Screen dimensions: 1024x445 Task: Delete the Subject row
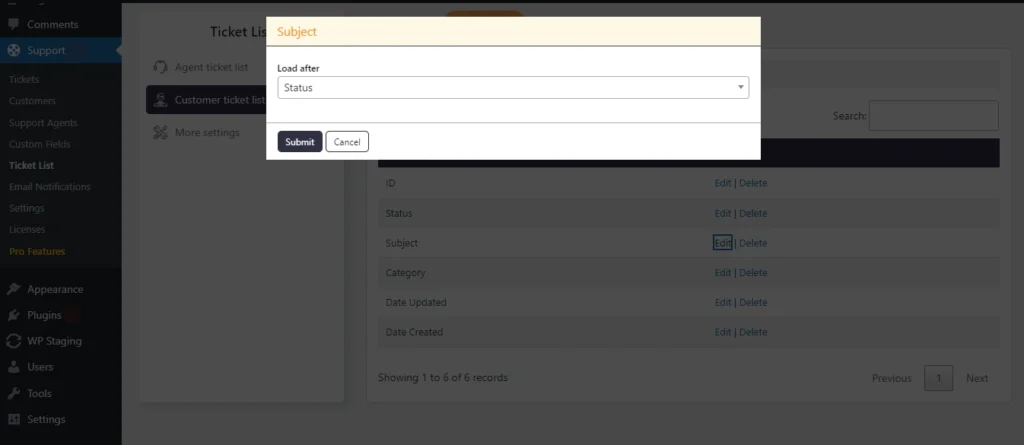[x=753, y=243]
